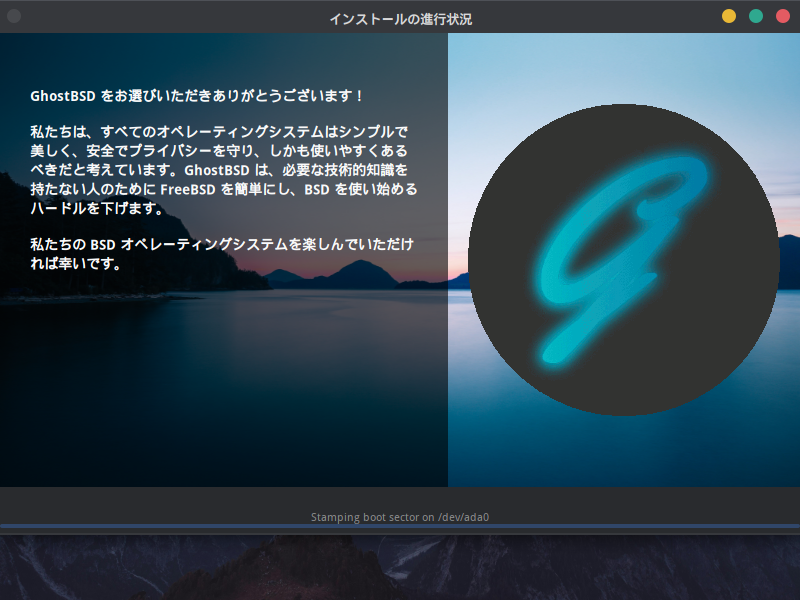Click the yellow minimize window button

tap(729, 16)
